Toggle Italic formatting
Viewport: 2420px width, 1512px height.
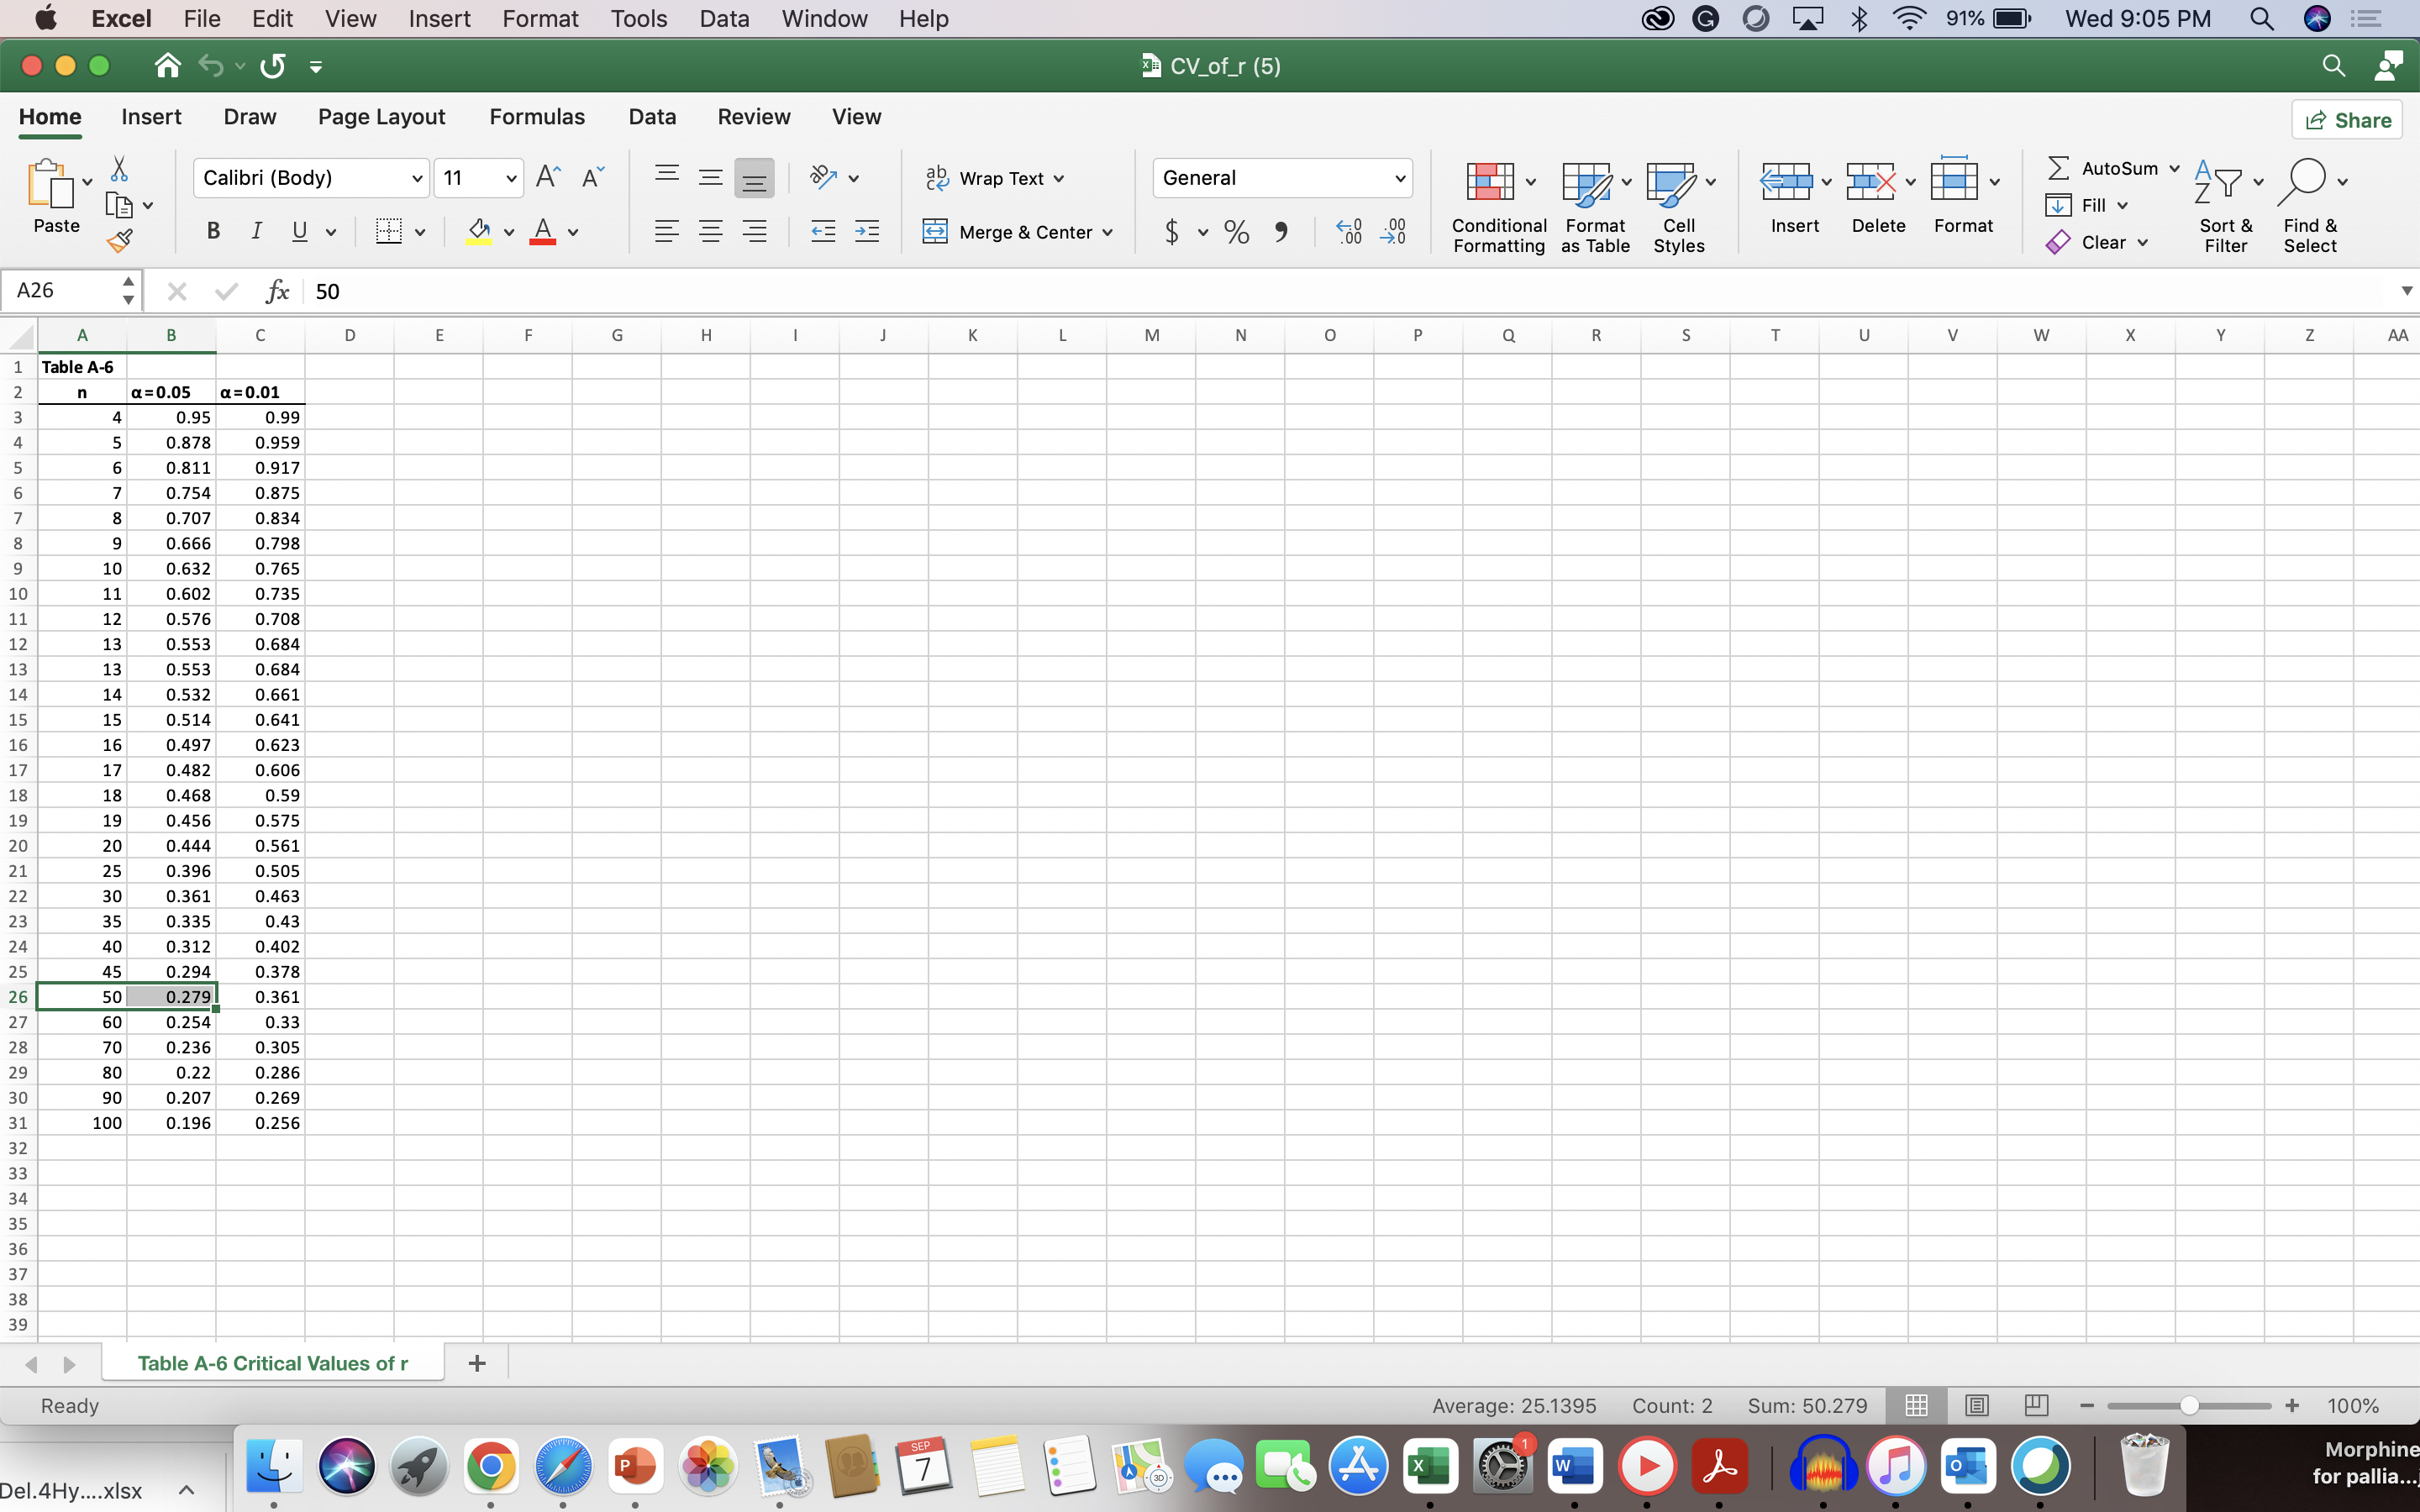pyautogui.click(x=256, y=232)
